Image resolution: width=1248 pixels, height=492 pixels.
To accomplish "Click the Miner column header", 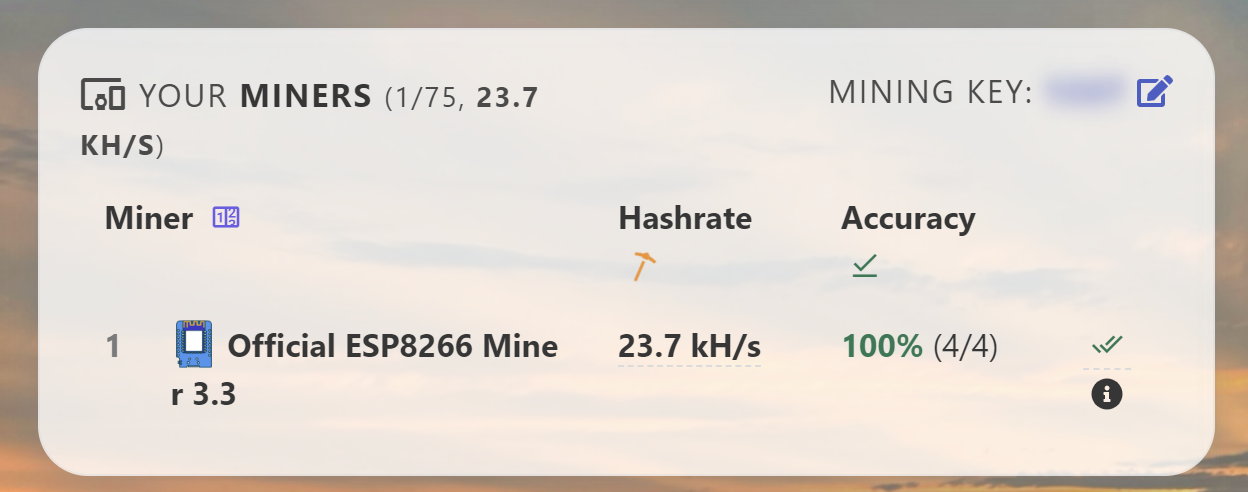I will pos(148,218).
